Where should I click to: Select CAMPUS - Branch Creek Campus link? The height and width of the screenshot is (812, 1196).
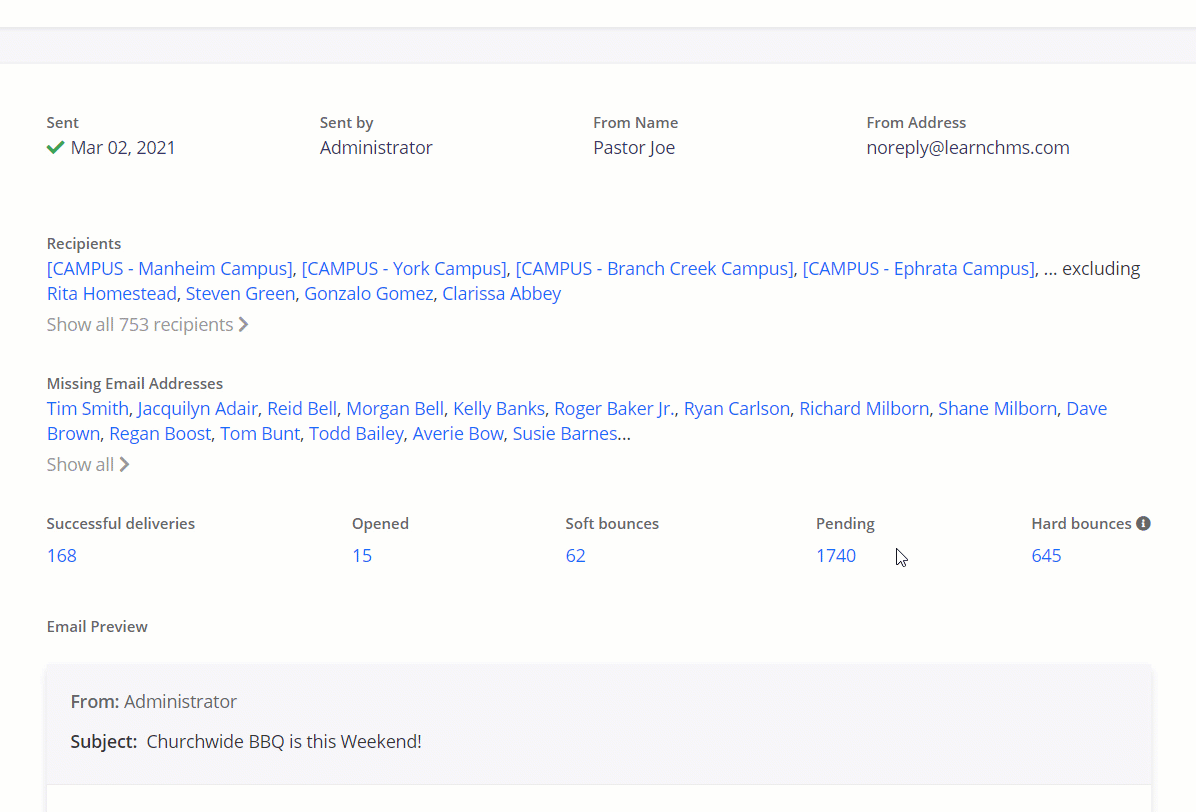(x=654, y=269)
